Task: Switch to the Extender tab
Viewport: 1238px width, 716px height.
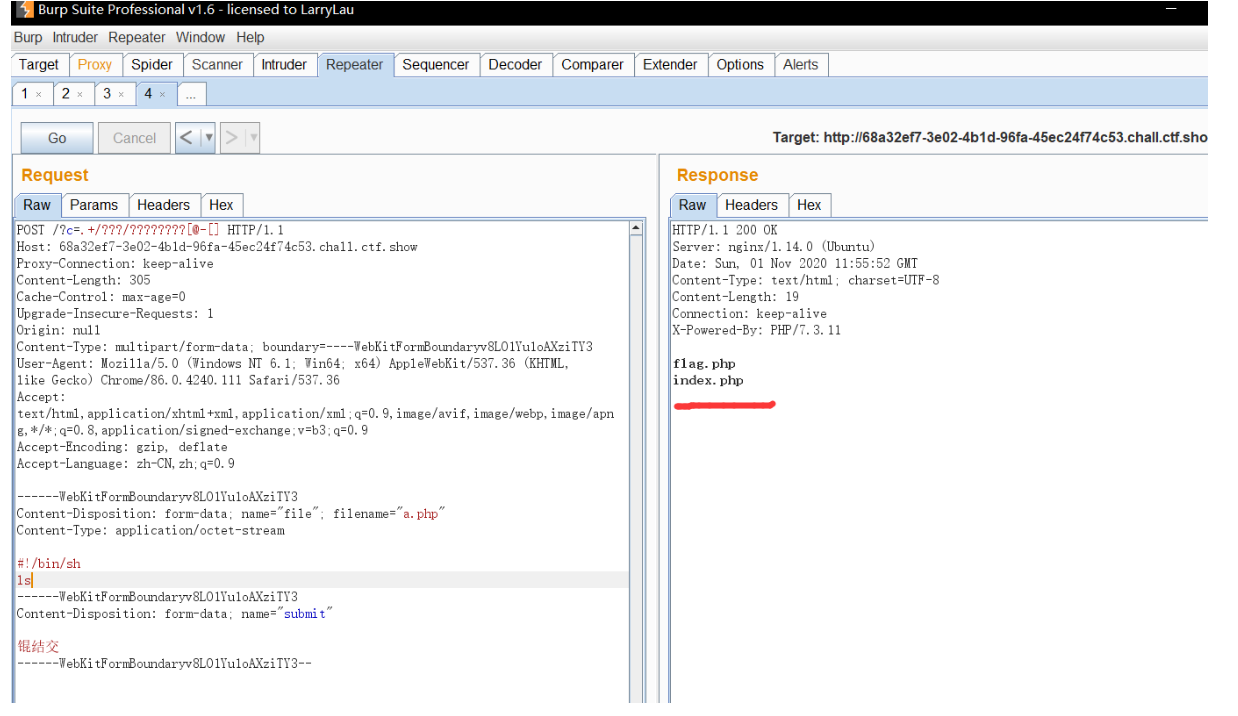Action: pyautogui.click(x=670, y=64)
